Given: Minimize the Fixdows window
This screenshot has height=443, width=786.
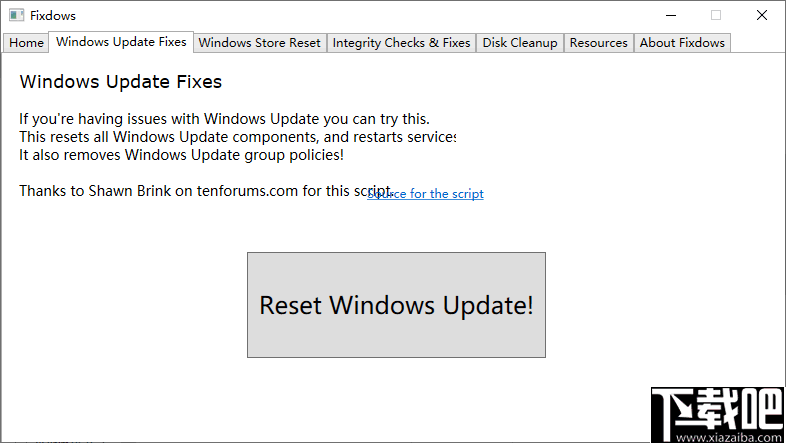Looking at the screenshot, I should 670,15.
